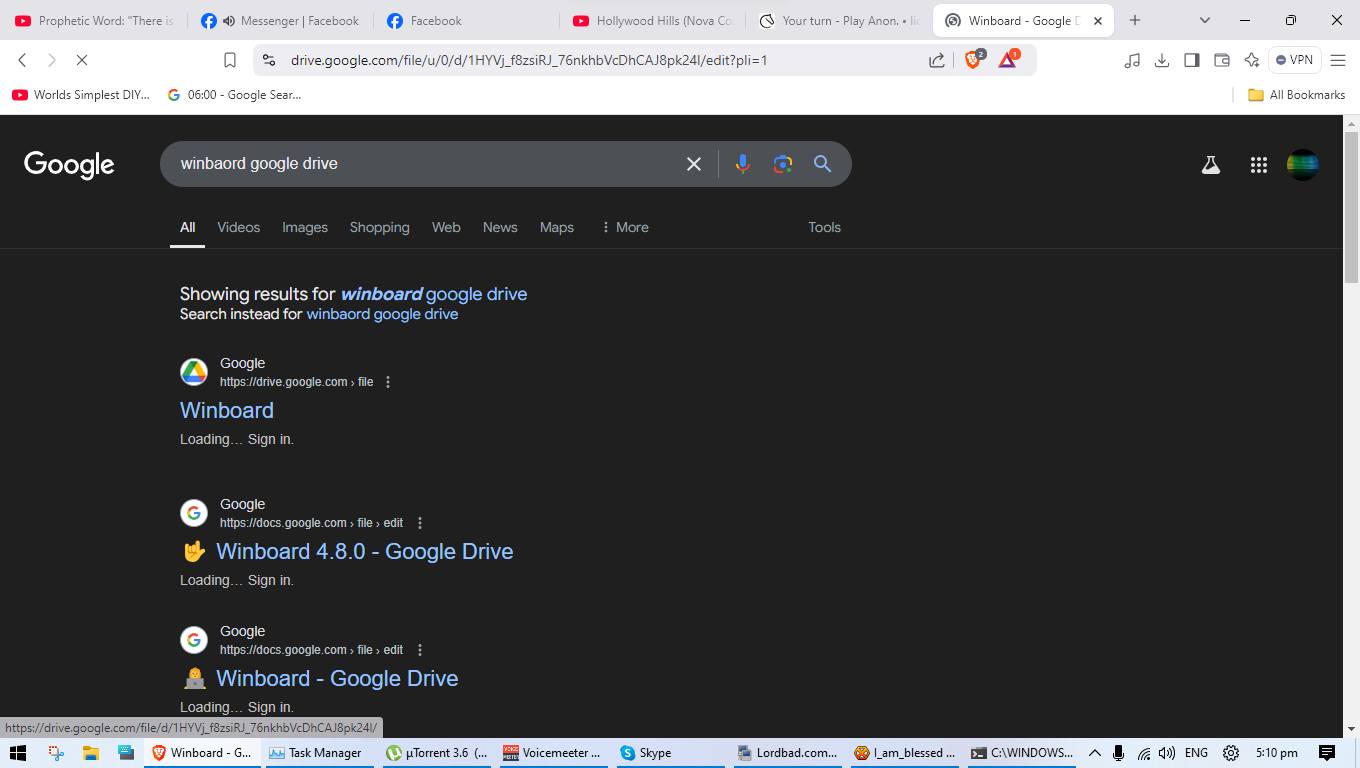Toggle the VPN button
The image size is (1360, 768).
pos(1294,60)
